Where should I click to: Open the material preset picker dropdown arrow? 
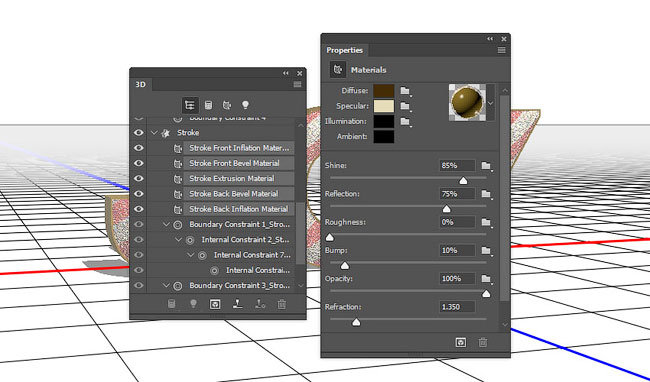(491, 103)
